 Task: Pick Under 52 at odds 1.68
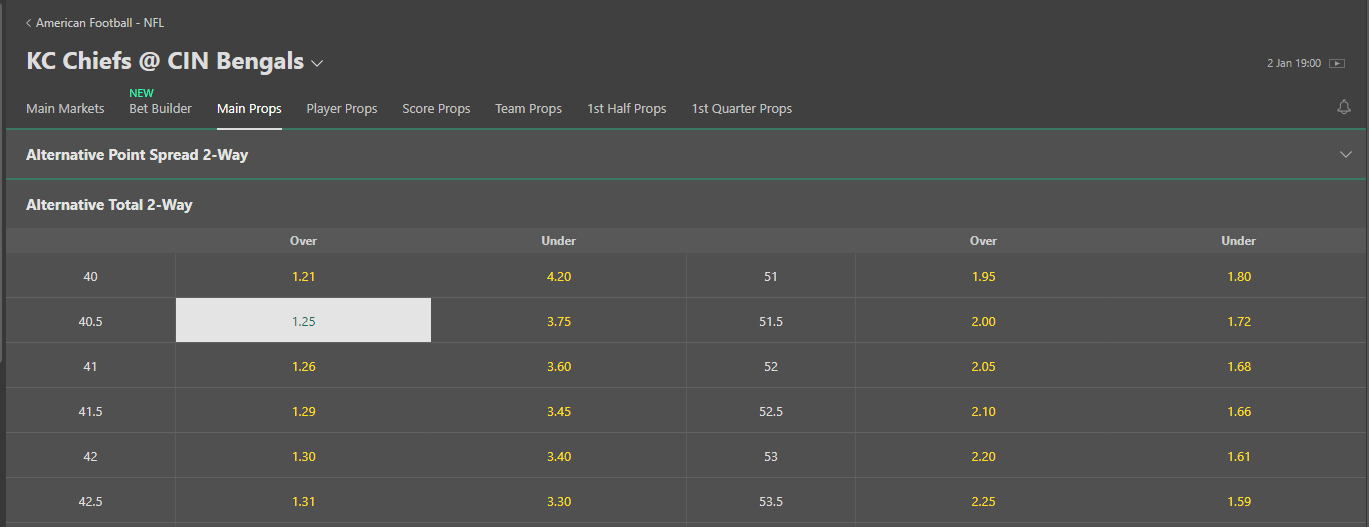1238,366
